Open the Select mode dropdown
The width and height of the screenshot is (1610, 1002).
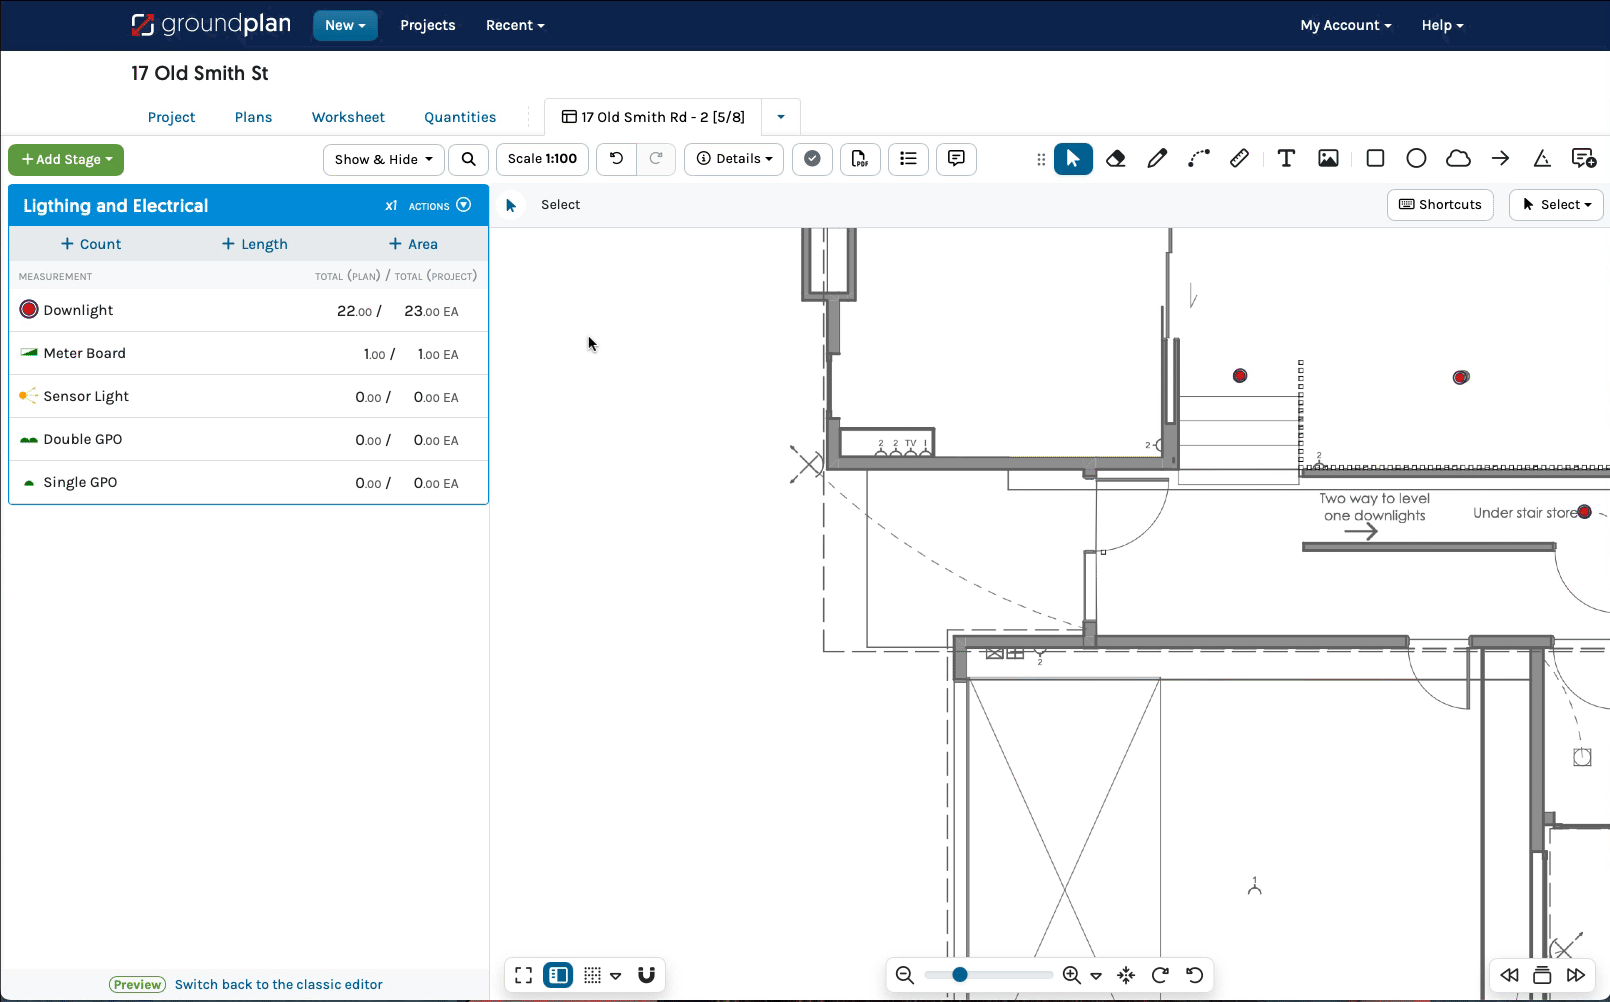[1556, 204]
